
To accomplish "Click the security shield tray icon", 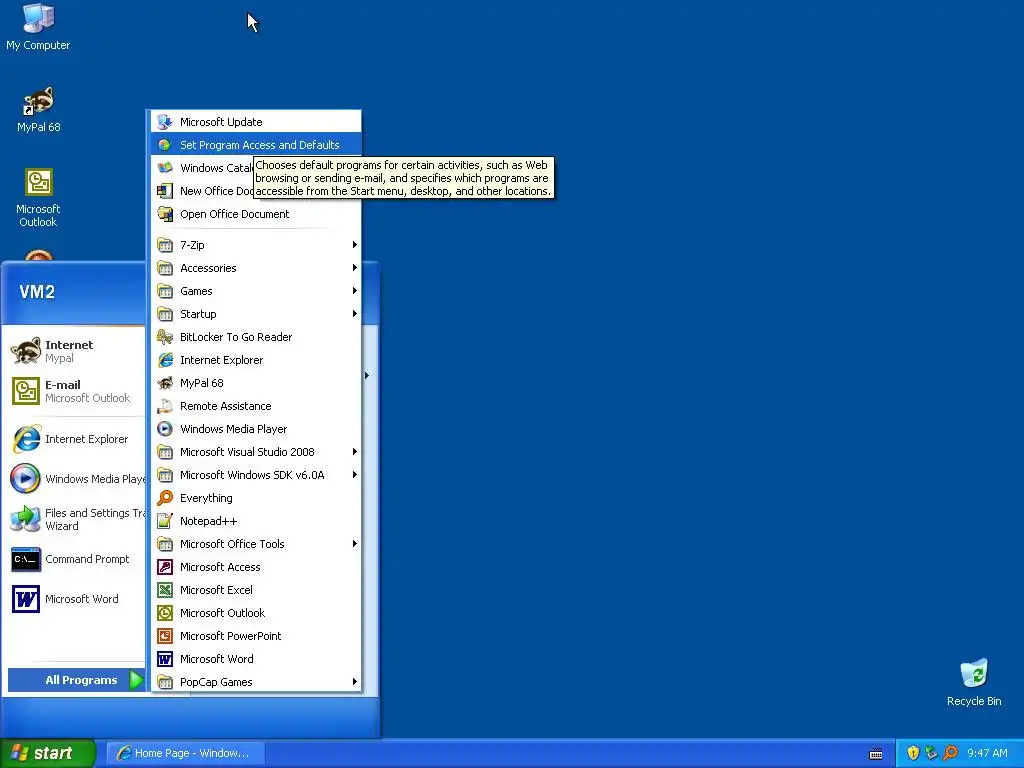I will tap(913, 753).
